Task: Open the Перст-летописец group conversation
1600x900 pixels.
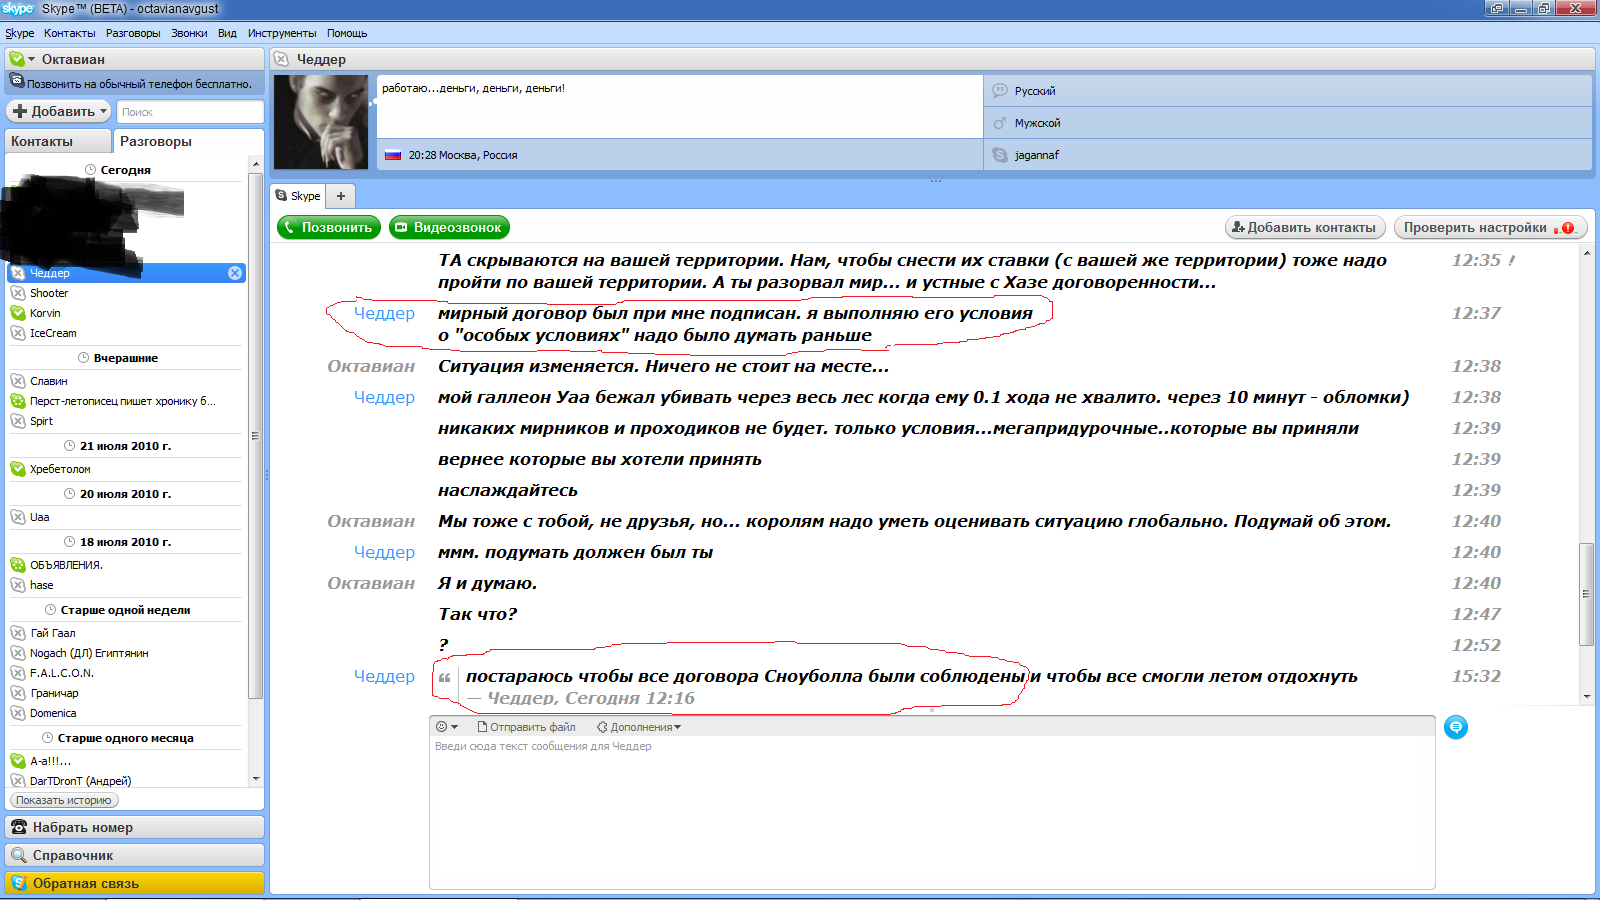Action: [x=126, y=401]
